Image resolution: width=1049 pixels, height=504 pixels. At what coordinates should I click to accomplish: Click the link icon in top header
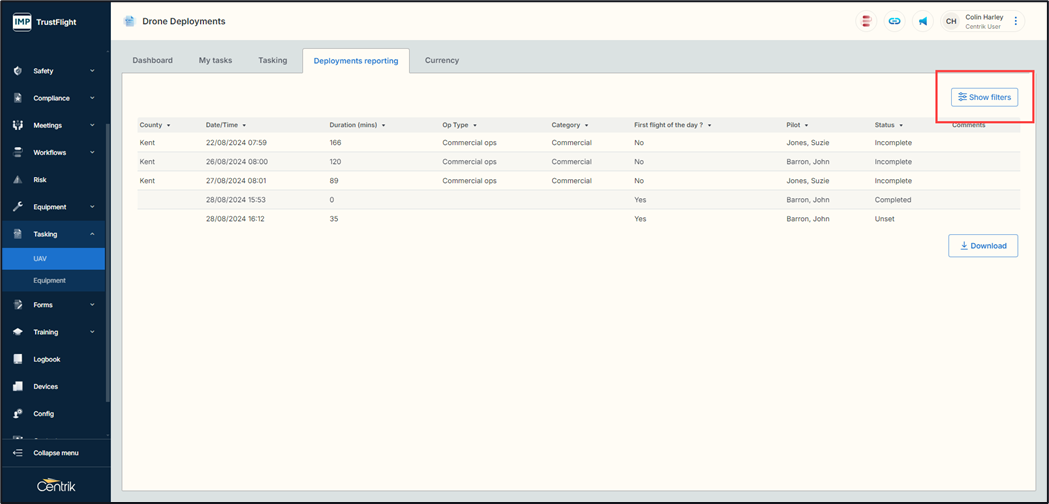click(894, 21)
